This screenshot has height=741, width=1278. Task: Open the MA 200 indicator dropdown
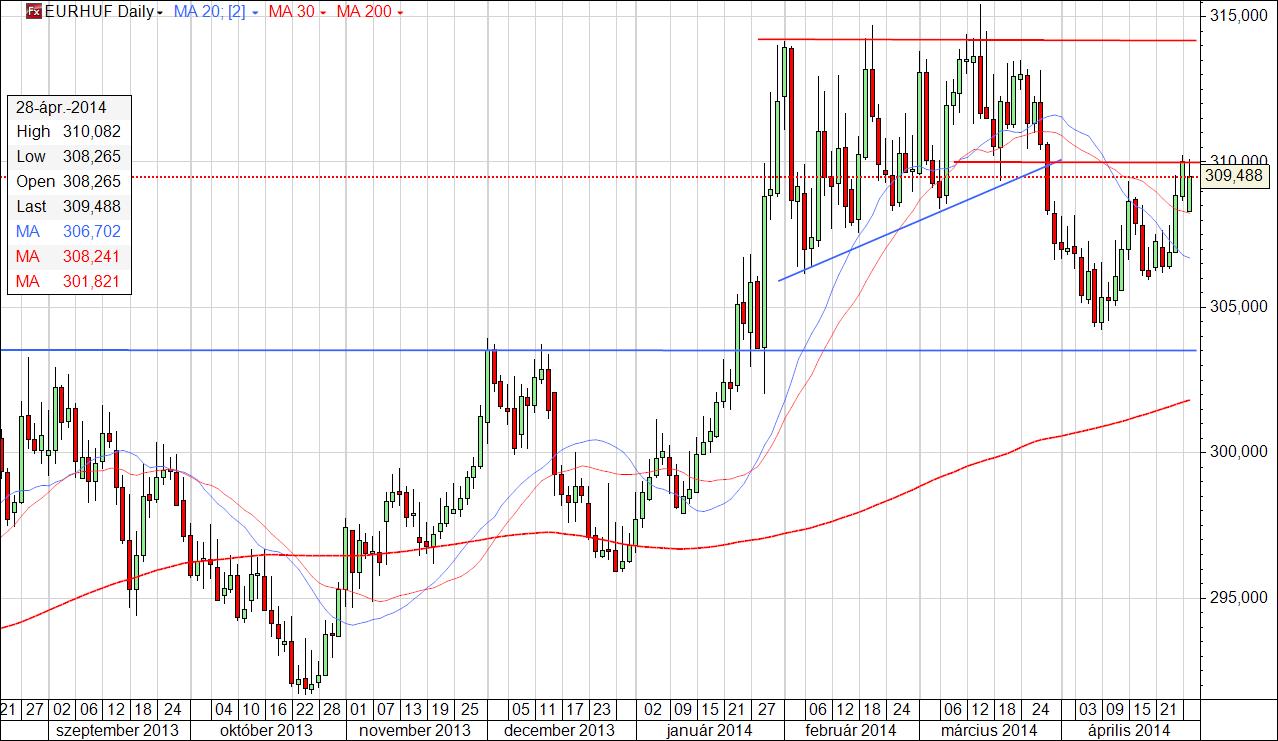[x=401, y=13]
